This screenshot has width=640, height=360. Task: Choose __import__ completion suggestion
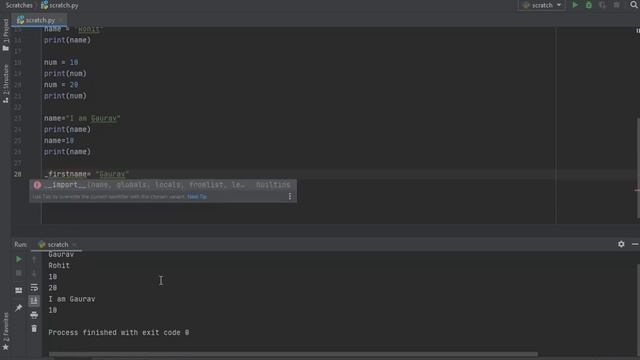[x=162, y=185]
